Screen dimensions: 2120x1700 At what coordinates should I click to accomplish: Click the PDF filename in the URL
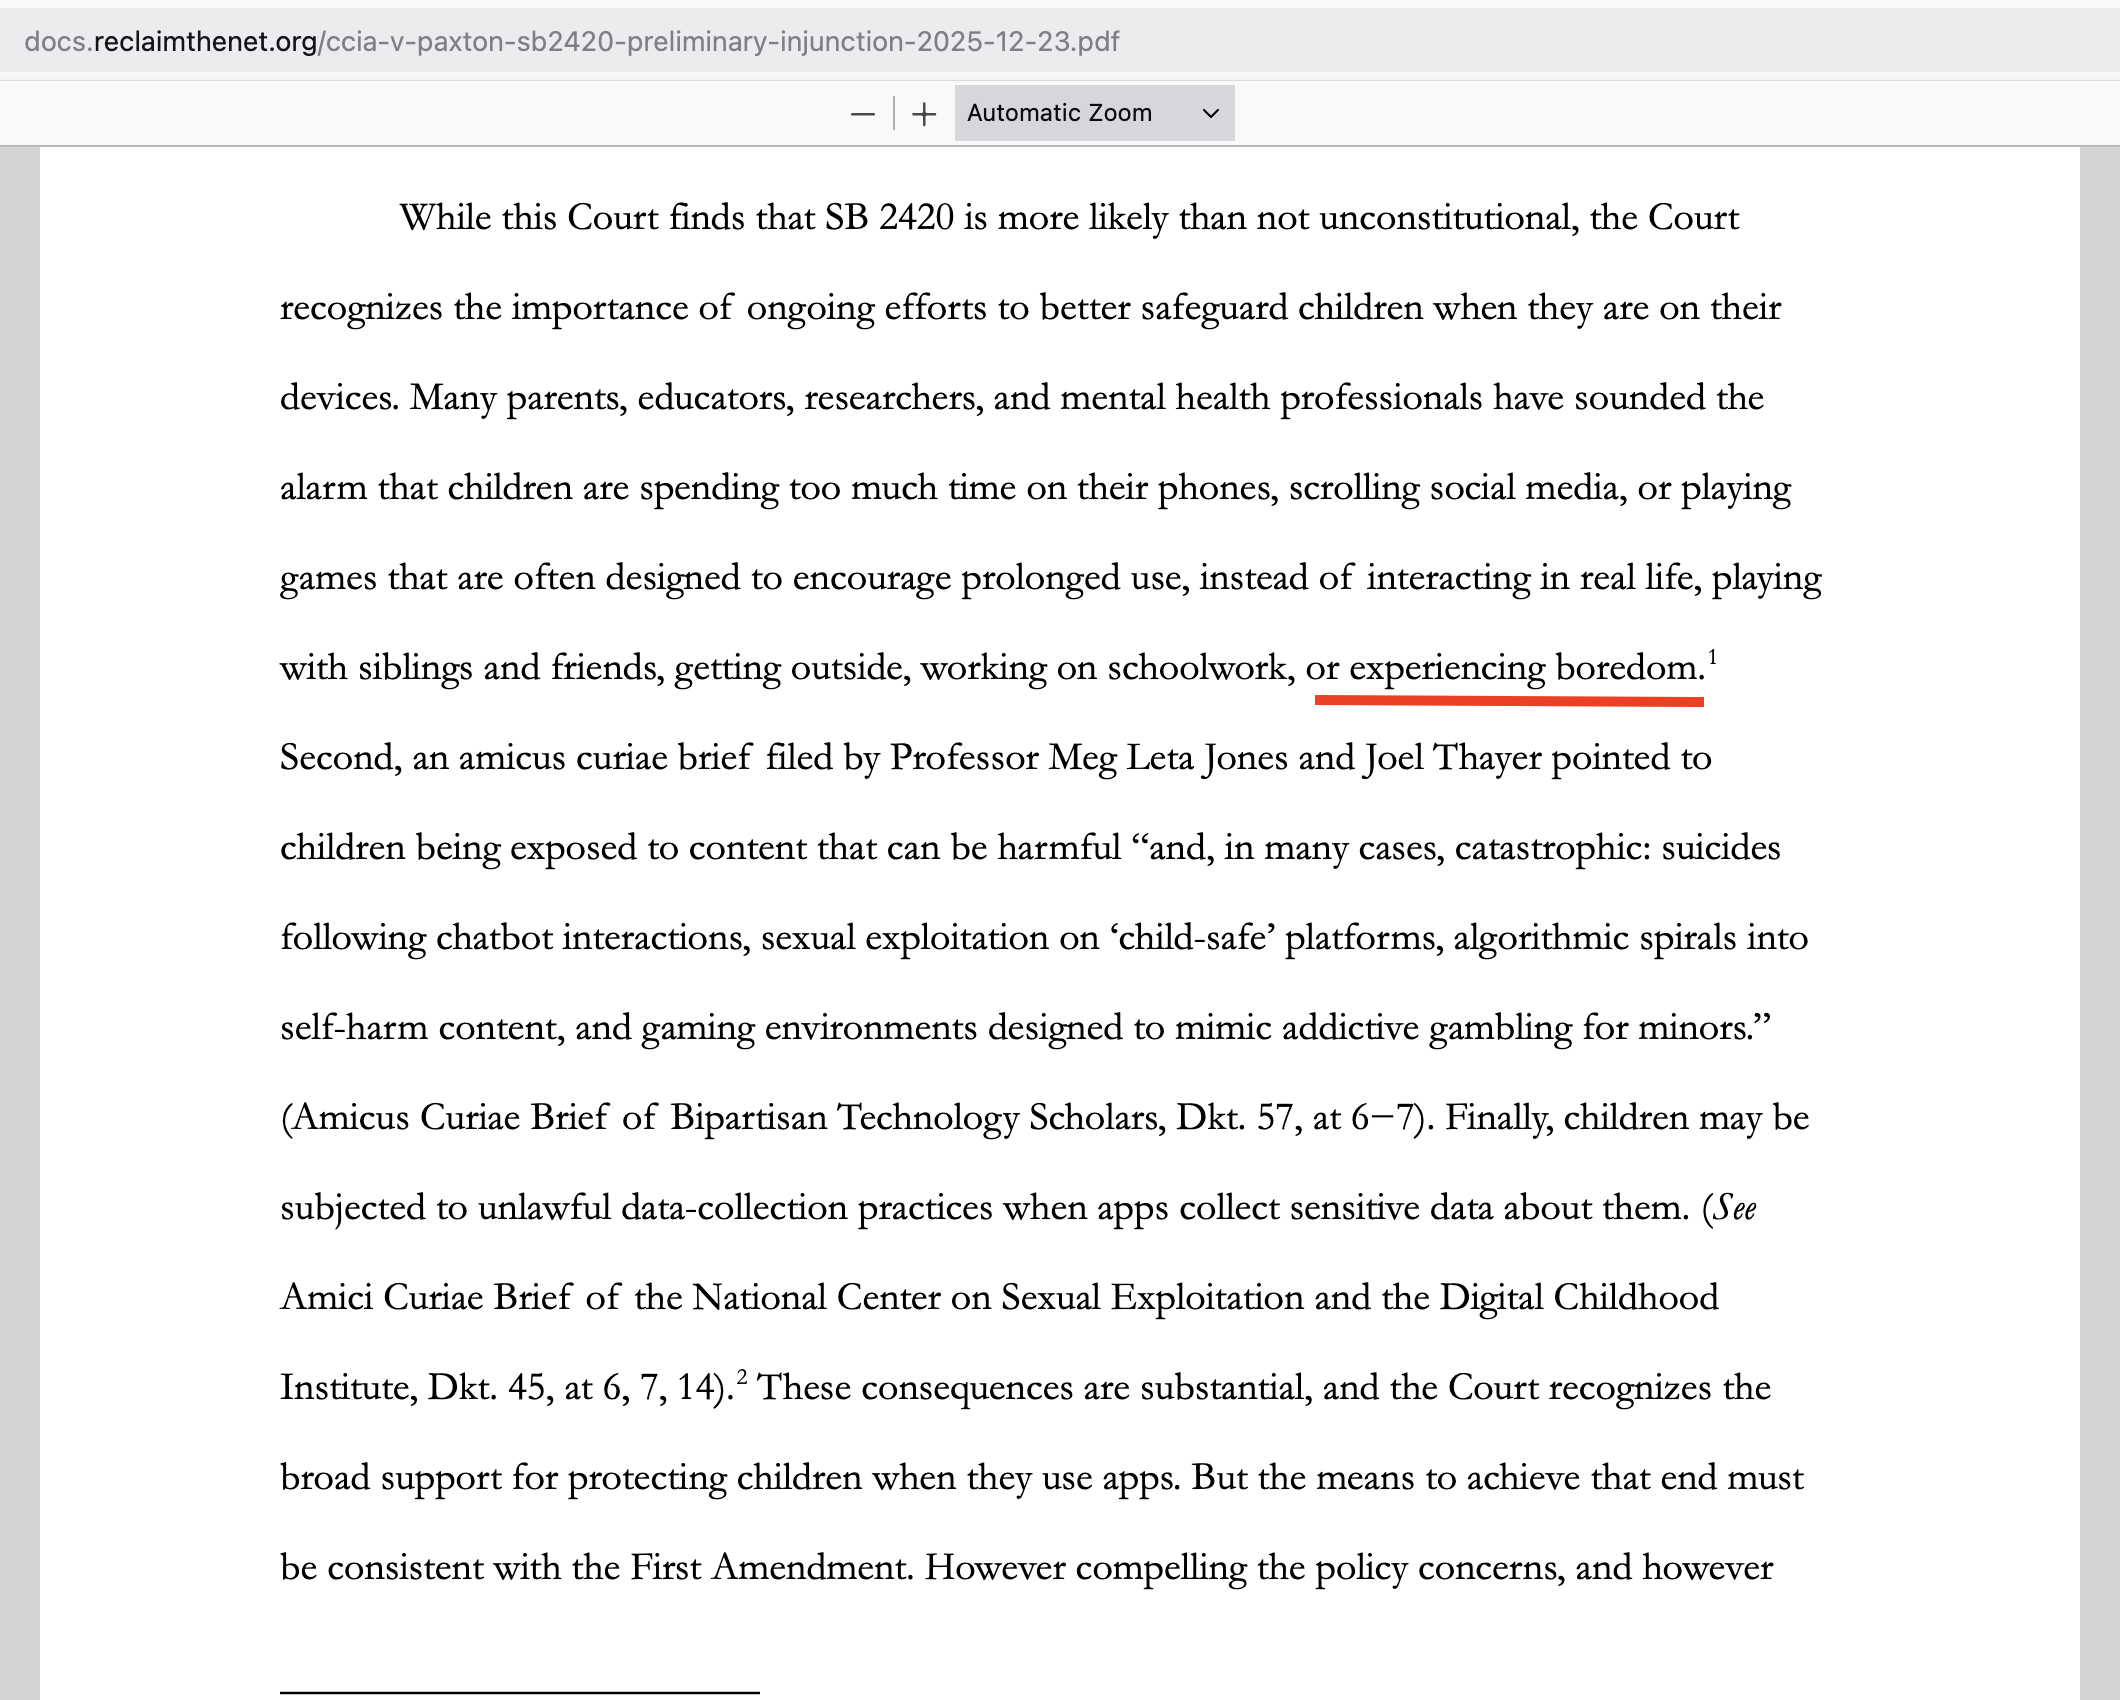722,42
